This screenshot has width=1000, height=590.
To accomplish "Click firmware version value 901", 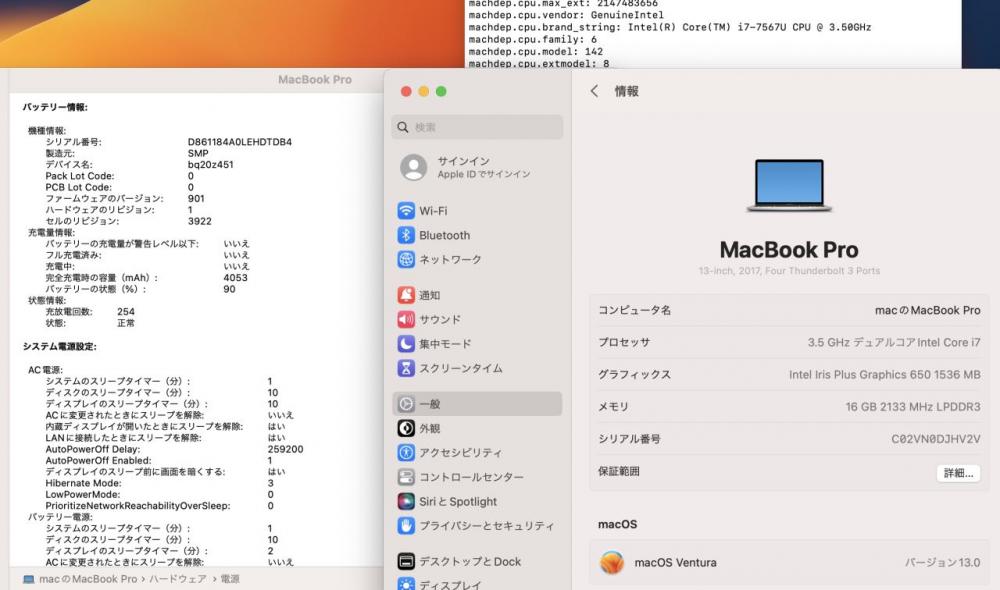I will 196,198.
